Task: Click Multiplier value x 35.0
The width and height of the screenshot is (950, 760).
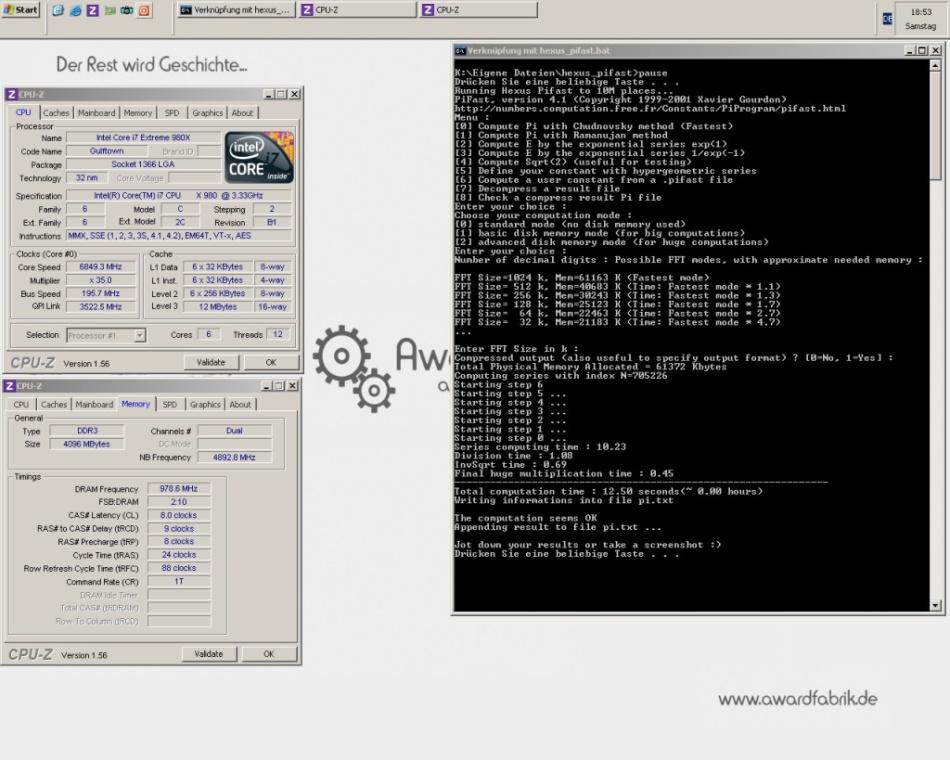Action: [x=101, y=280]
